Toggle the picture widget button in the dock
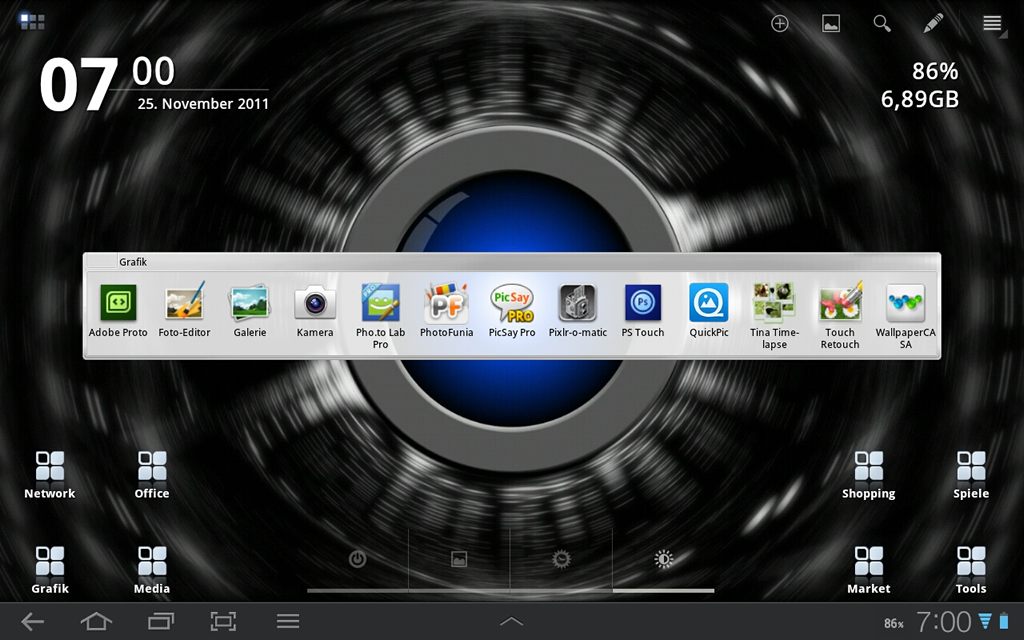 [x=459, y=559]
